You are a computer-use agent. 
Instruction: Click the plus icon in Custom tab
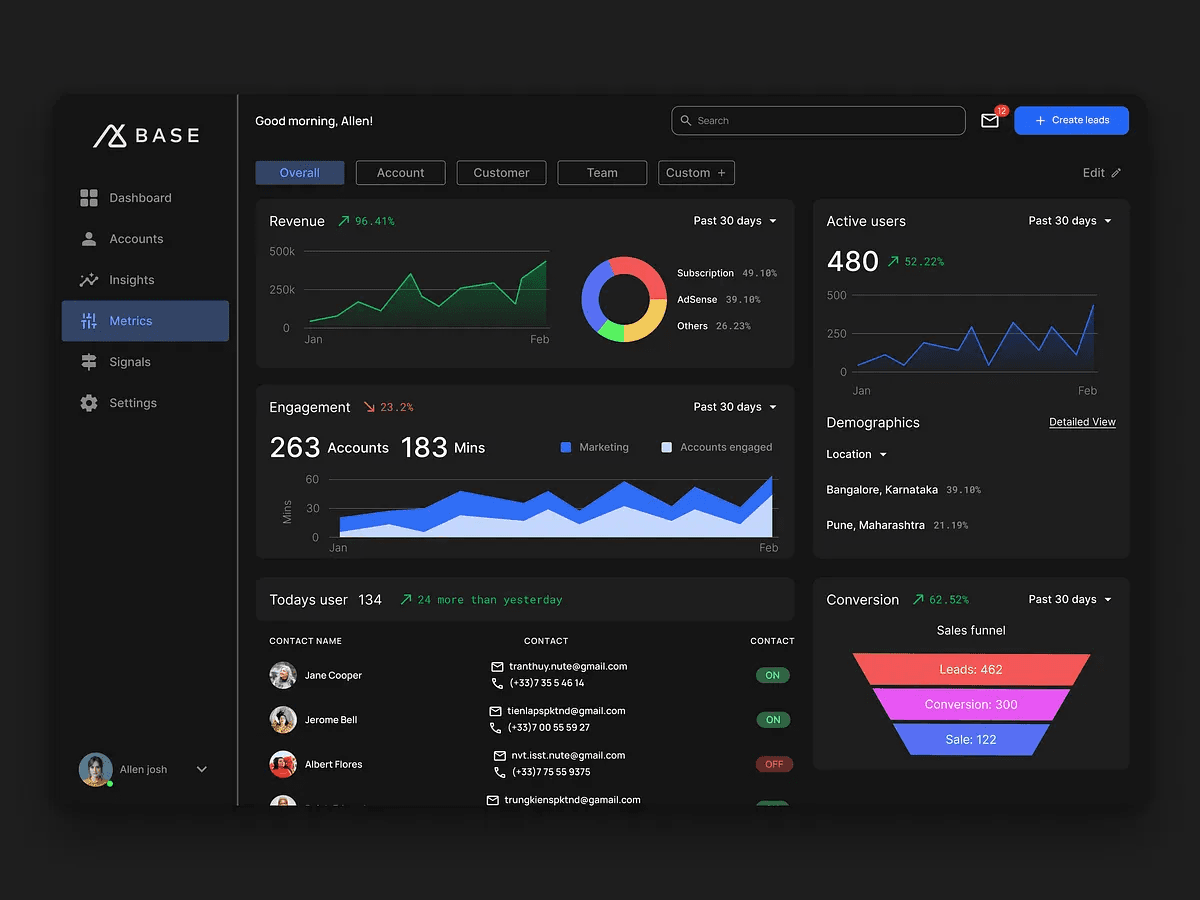click(x=722, y=173)
